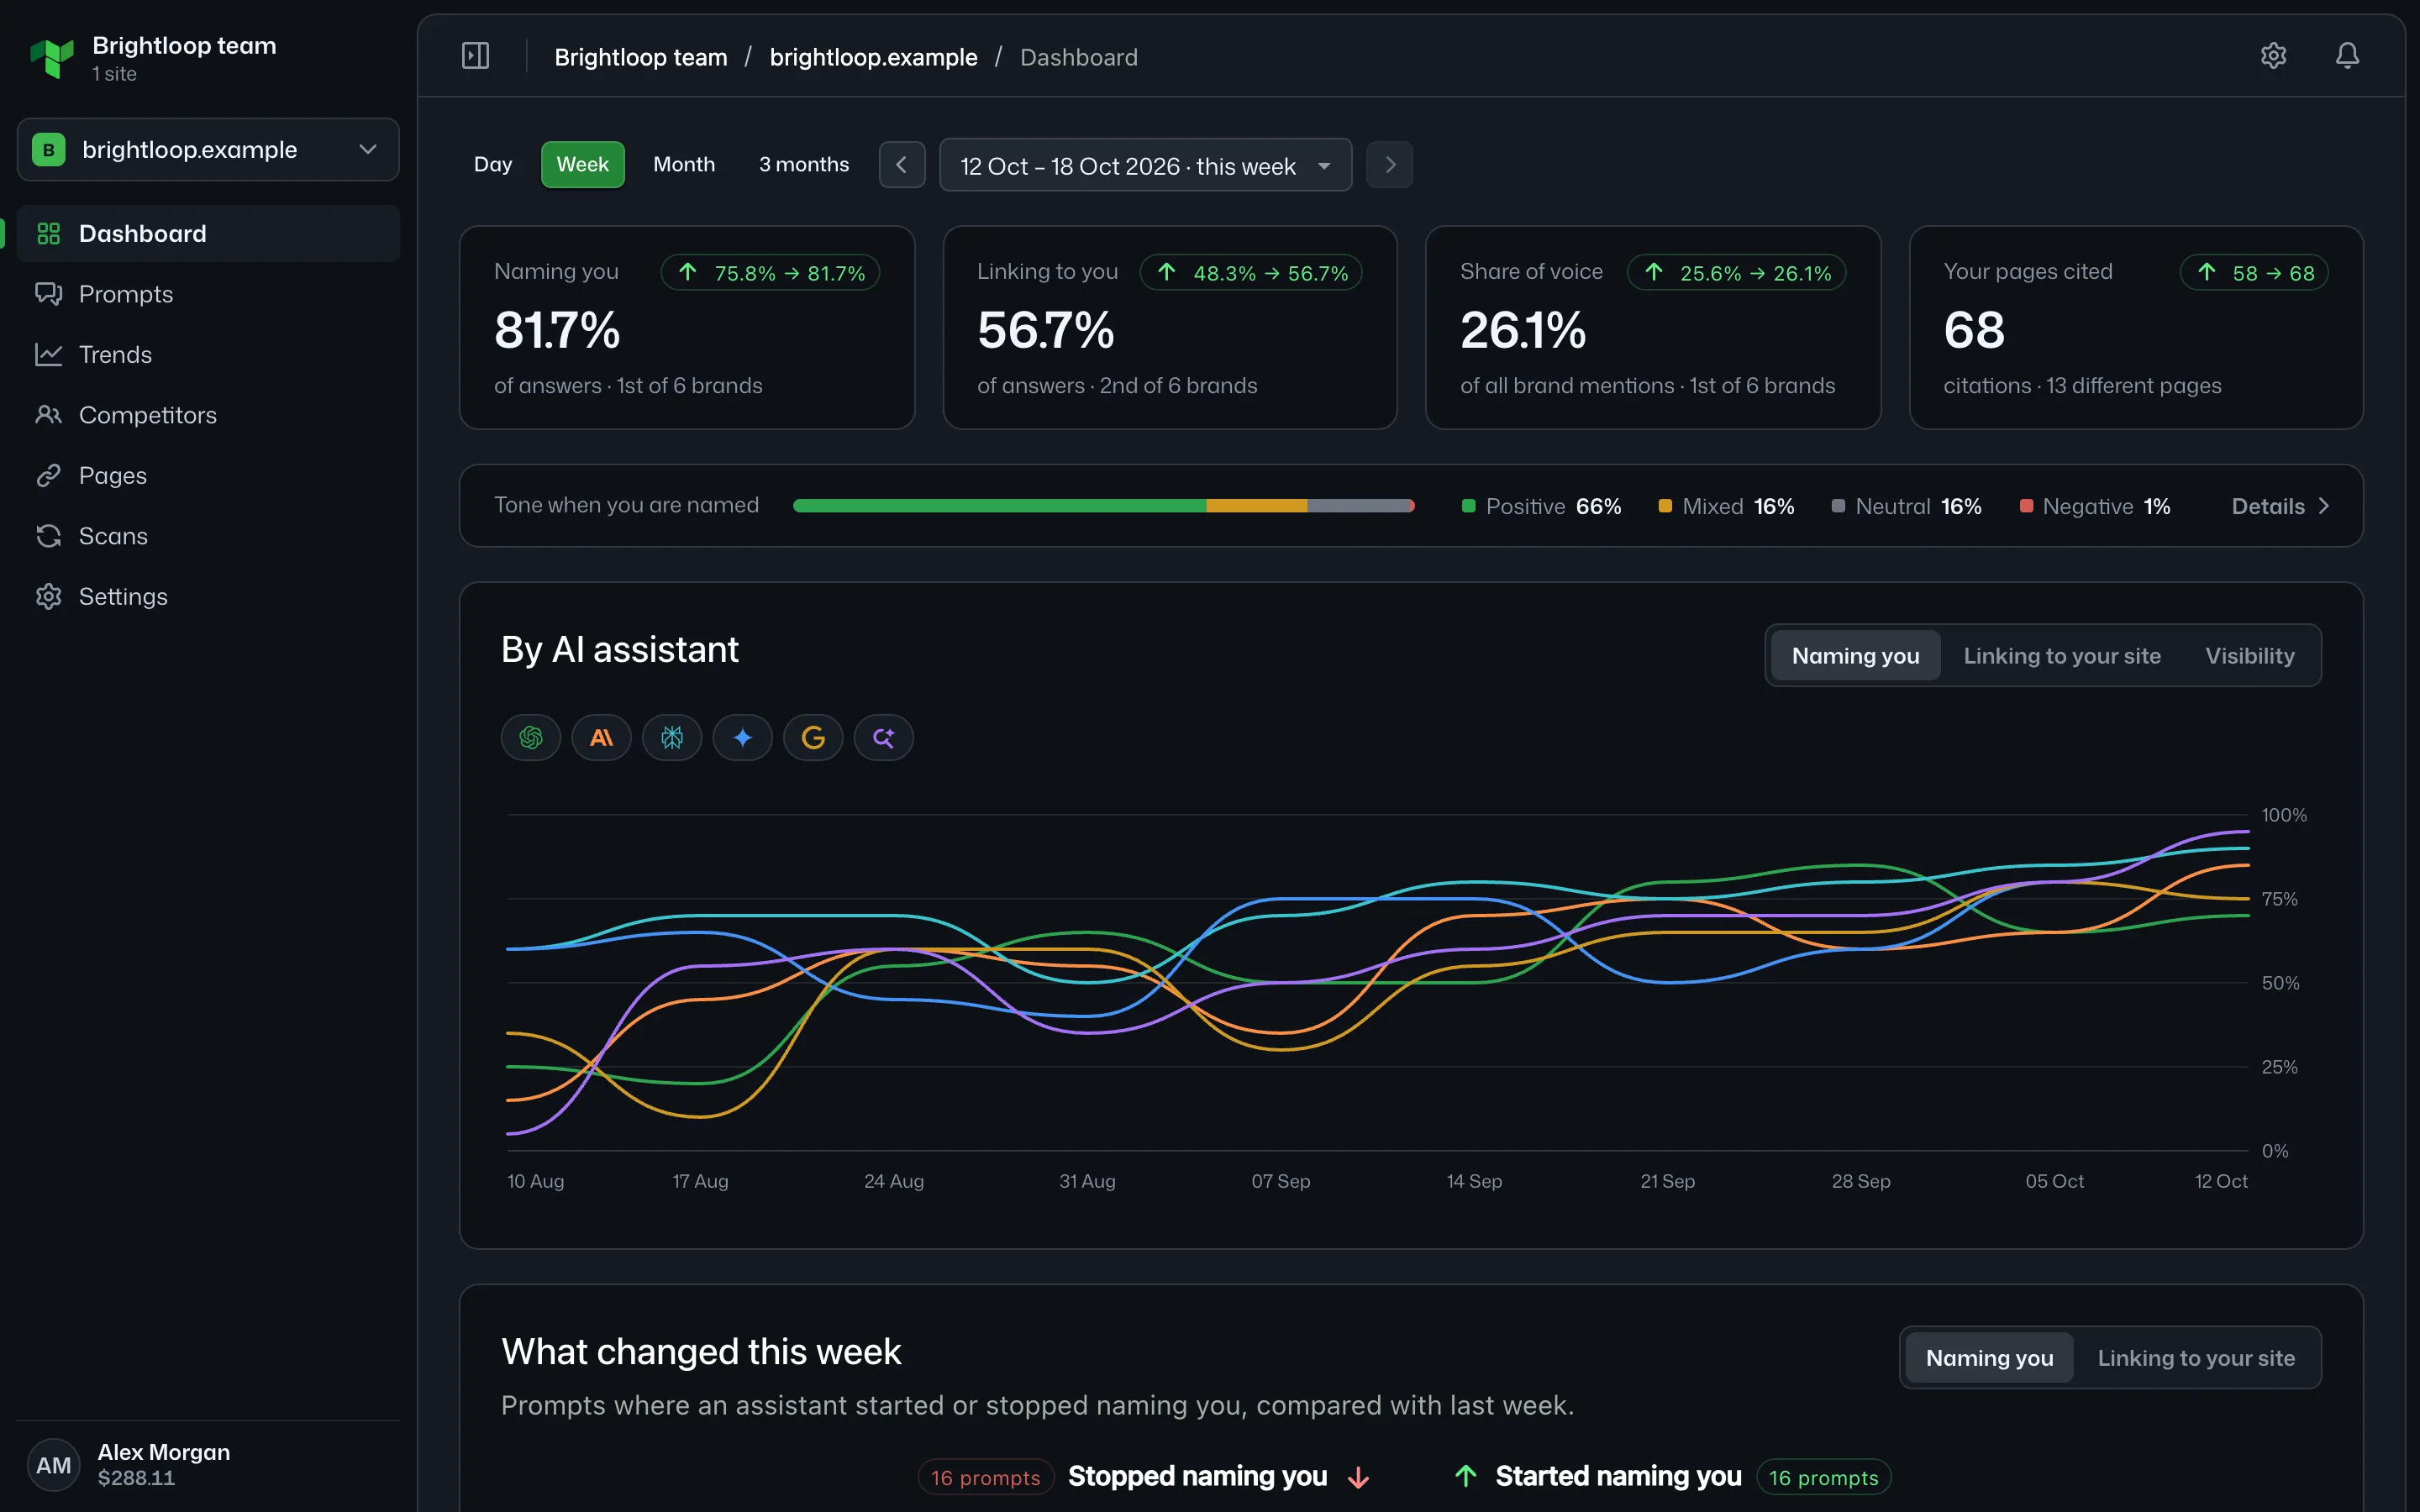Click brightloop.example breadcrumb

click(x=873, y=57)
